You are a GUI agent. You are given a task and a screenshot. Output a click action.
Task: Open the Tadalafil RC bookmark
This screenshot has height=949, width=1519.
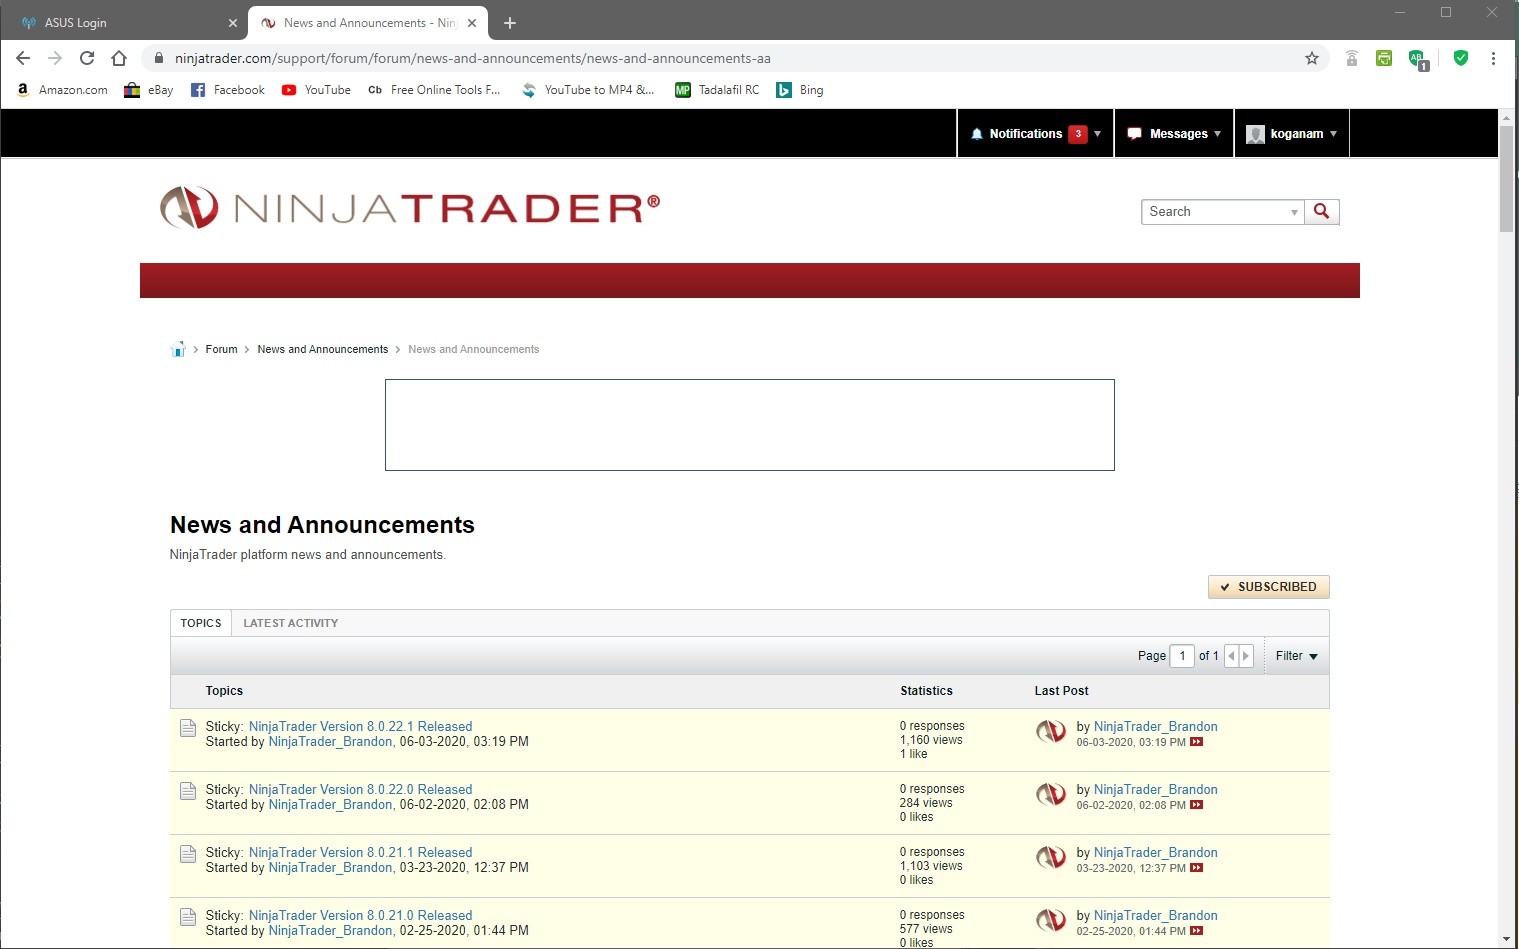[x=717, y=90]
